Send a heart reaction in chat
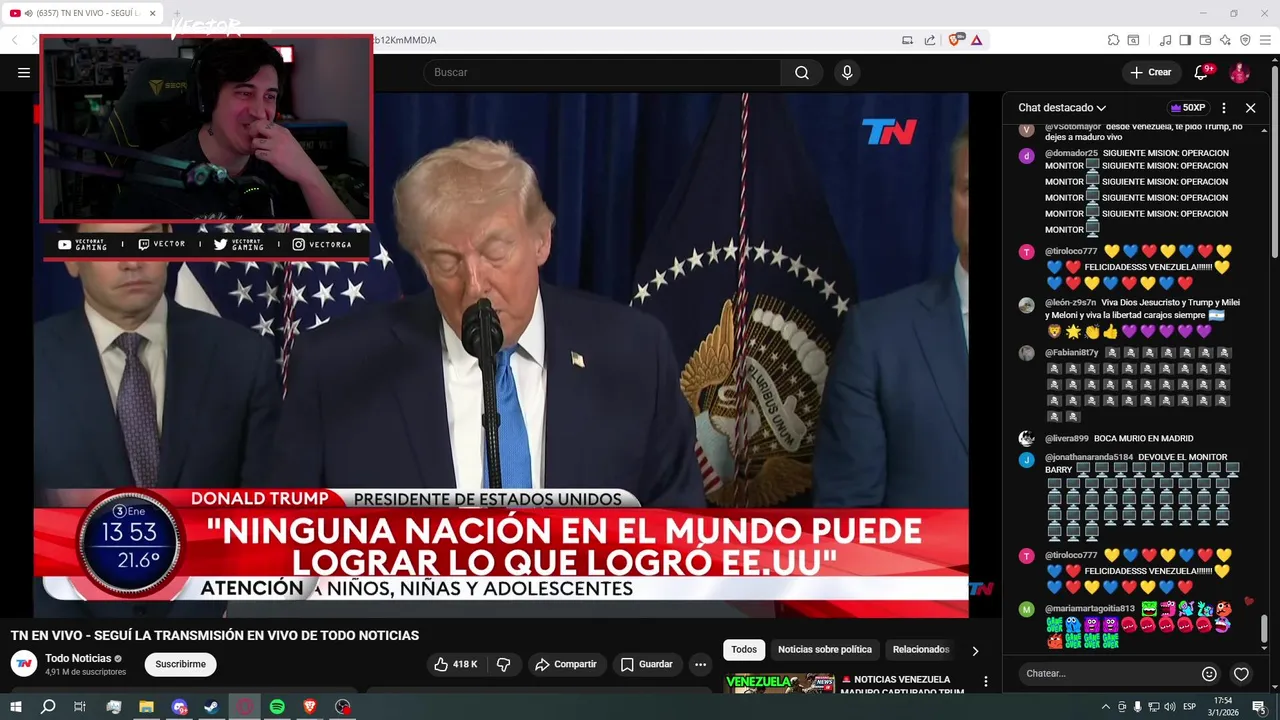Screen dimensions: 1280x720 [1241, 674]
